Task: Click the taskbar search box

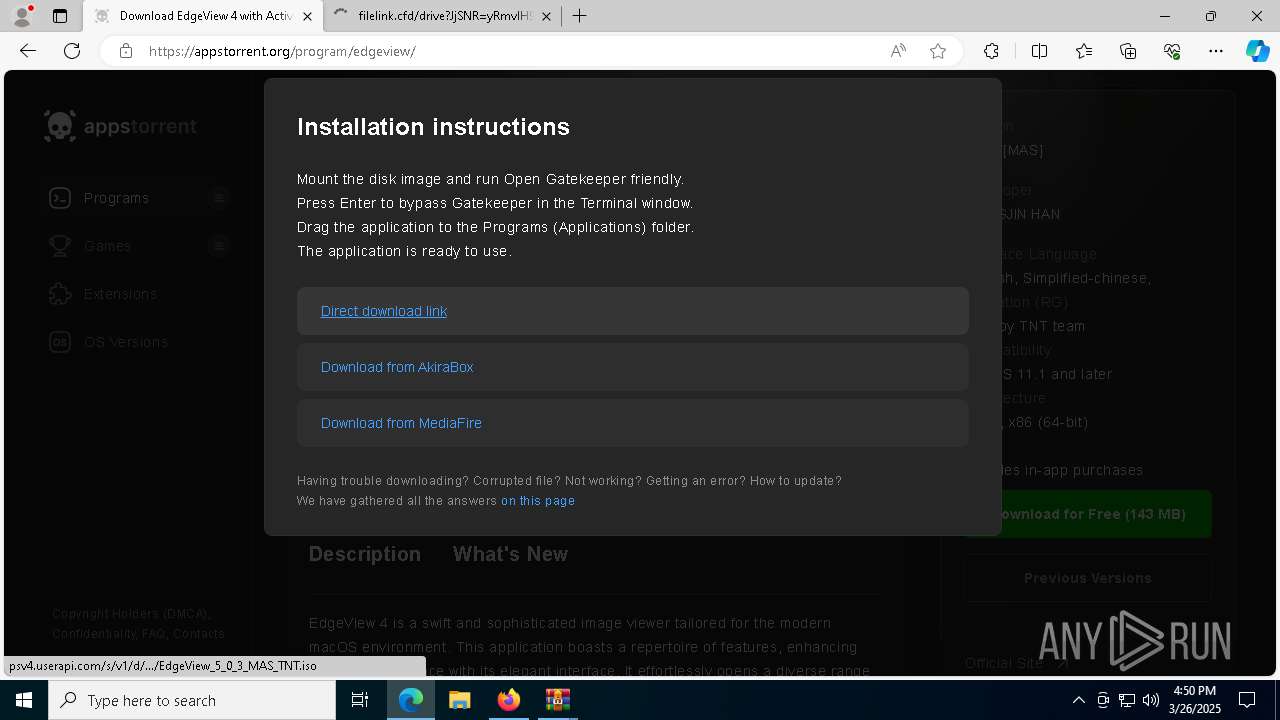Action: pos(192,700)
